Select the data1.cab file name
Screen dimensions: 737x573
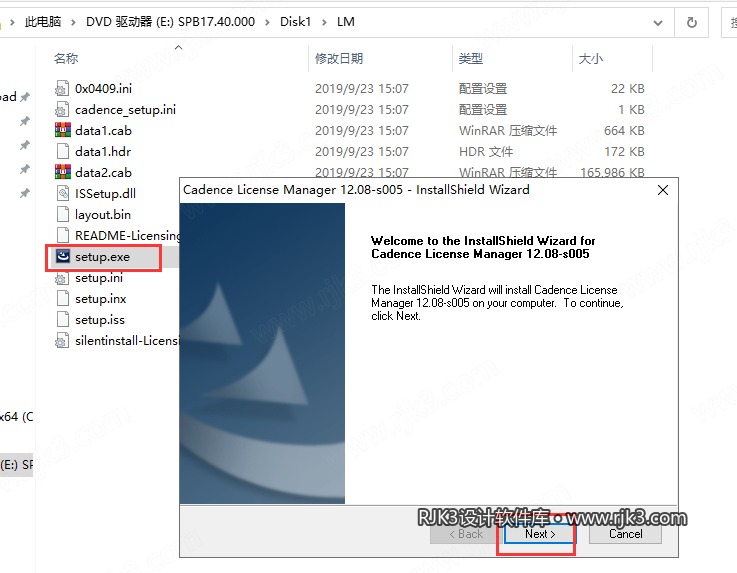103,130
